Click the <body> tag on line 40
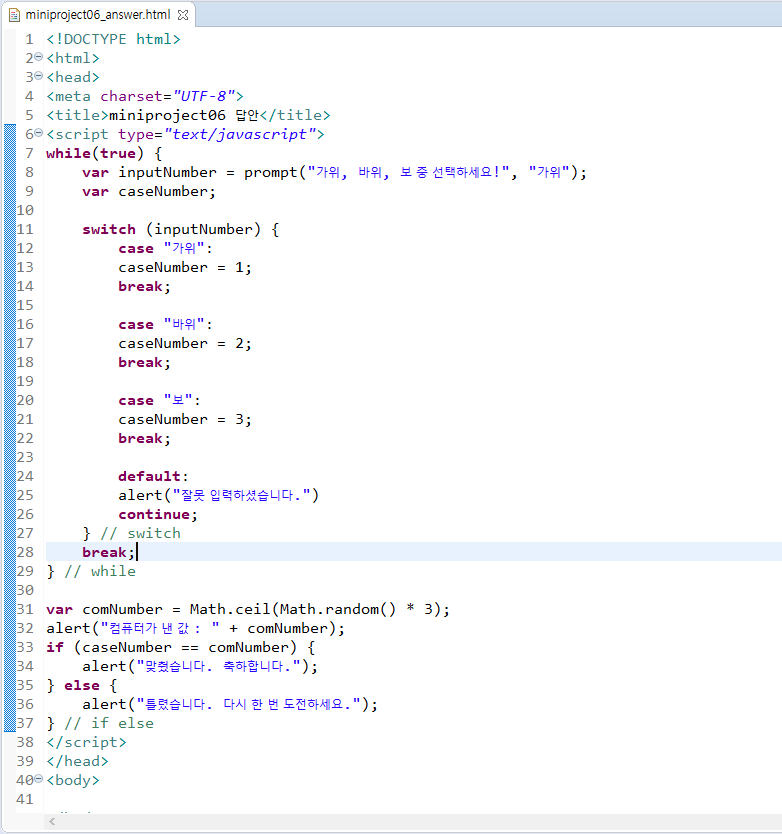This screenshot has height=834, width=782. click(73, 780)
